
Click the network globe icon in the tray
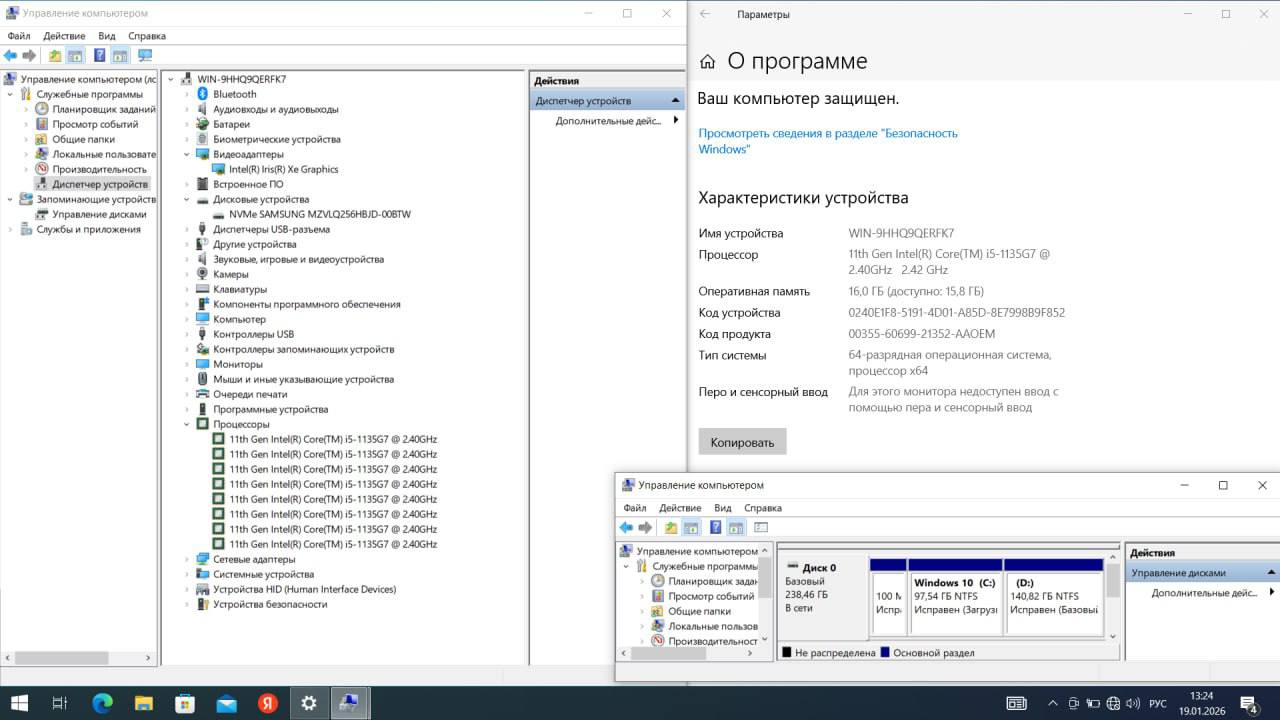[1113, 703]
